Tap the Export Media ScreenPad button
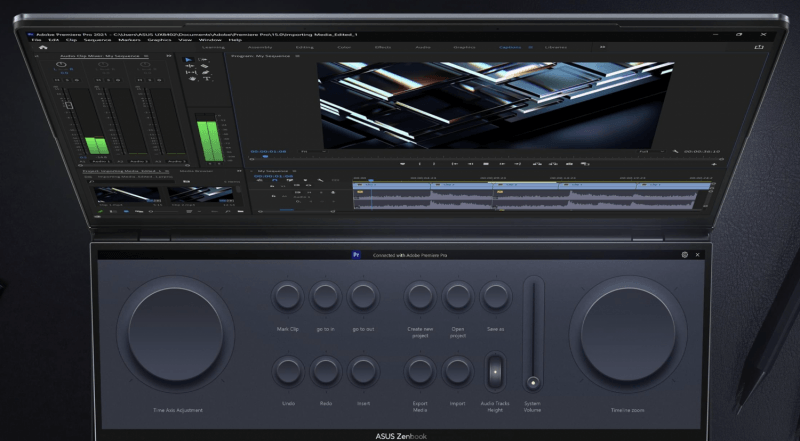Viewport: 800px width, 441px height. pos(420,372)
